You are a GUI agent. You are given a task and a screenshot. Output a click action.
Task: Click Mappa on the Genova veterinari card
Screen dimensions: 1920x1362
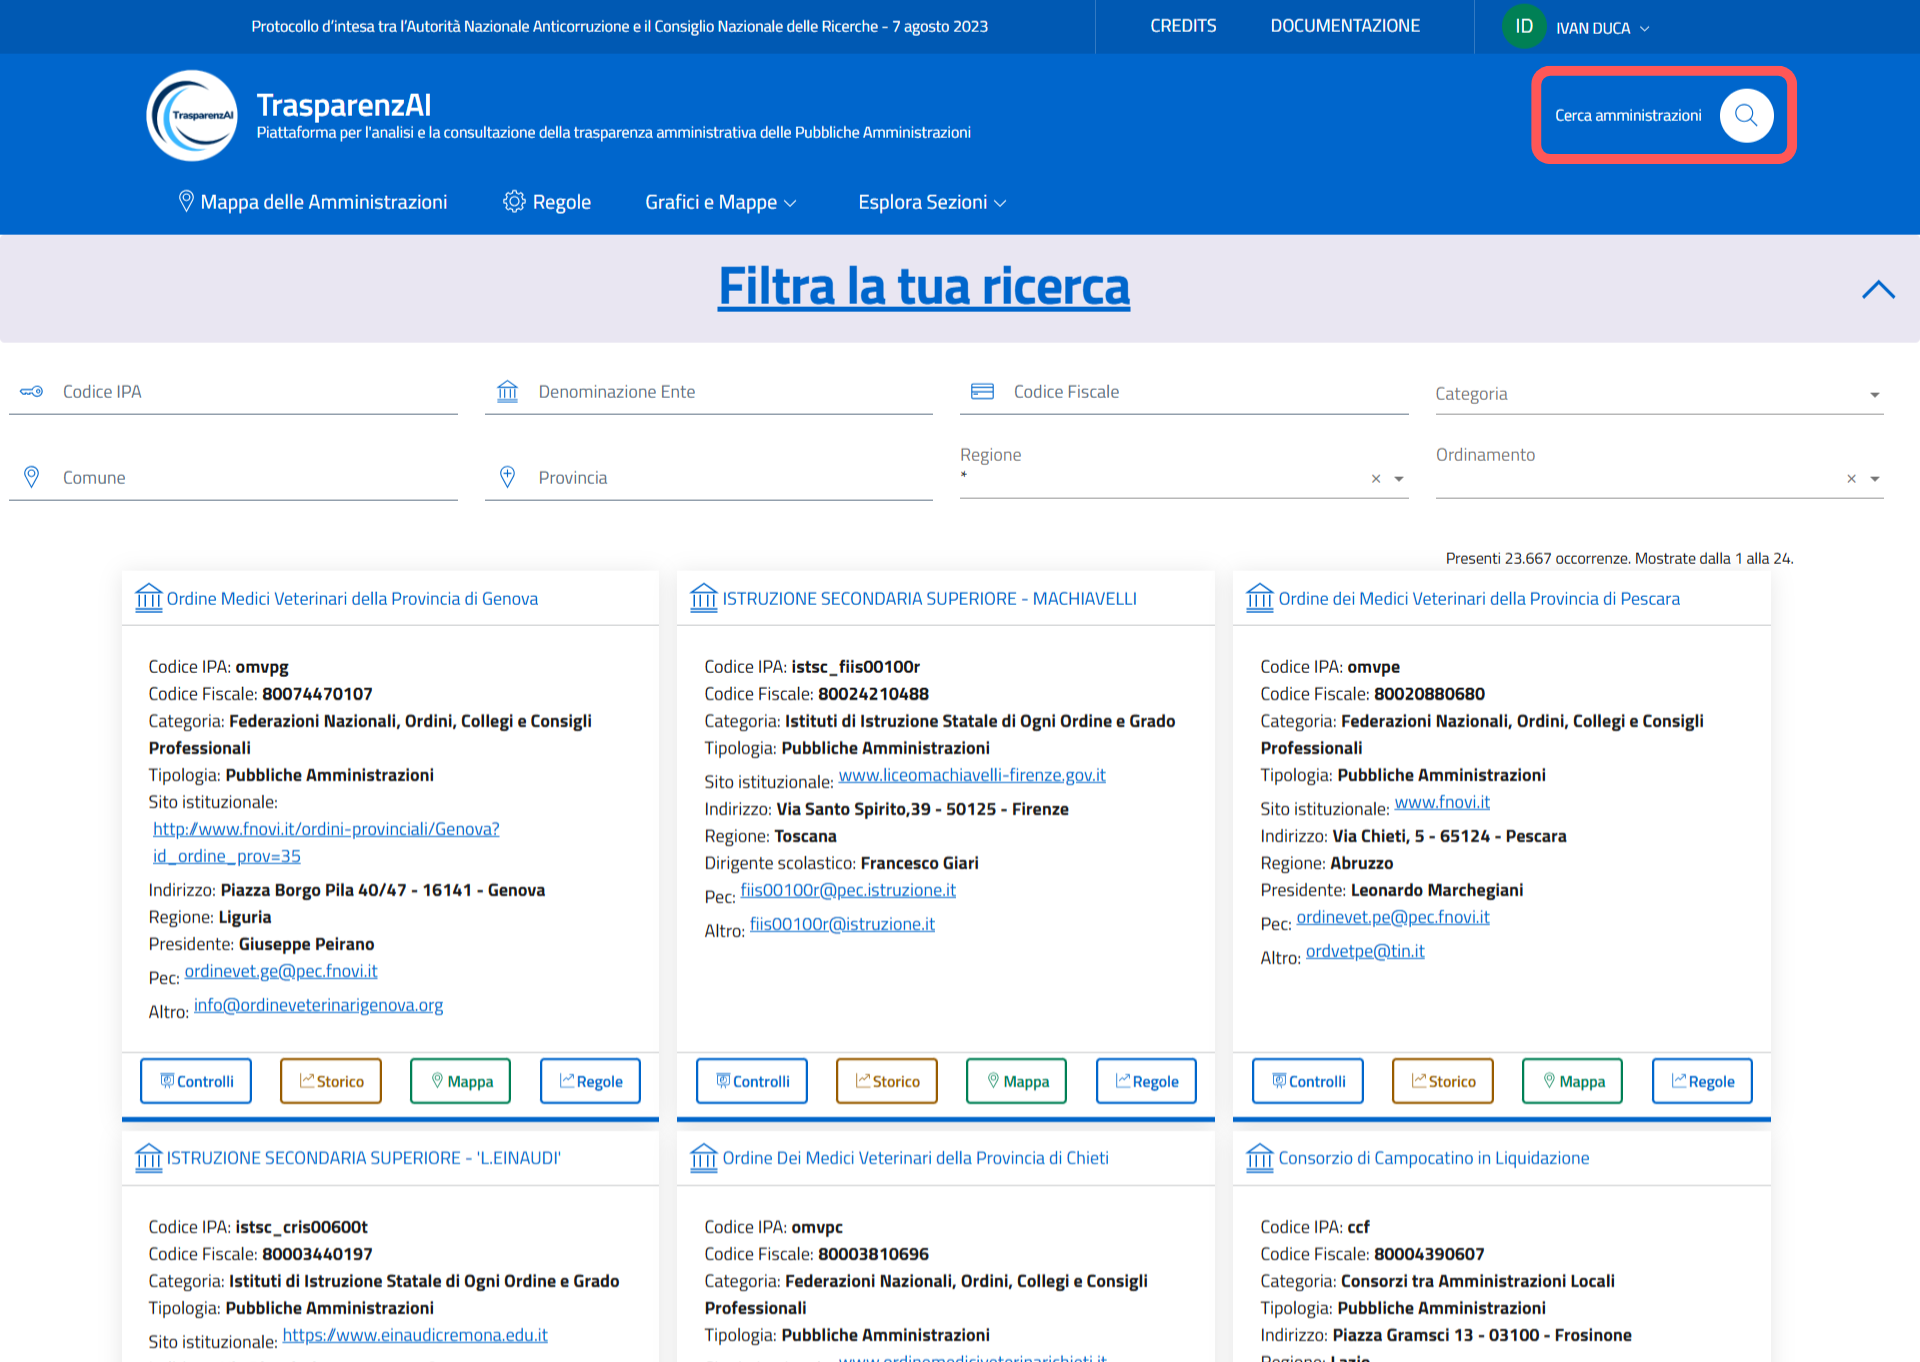(x=461, y=1081)
